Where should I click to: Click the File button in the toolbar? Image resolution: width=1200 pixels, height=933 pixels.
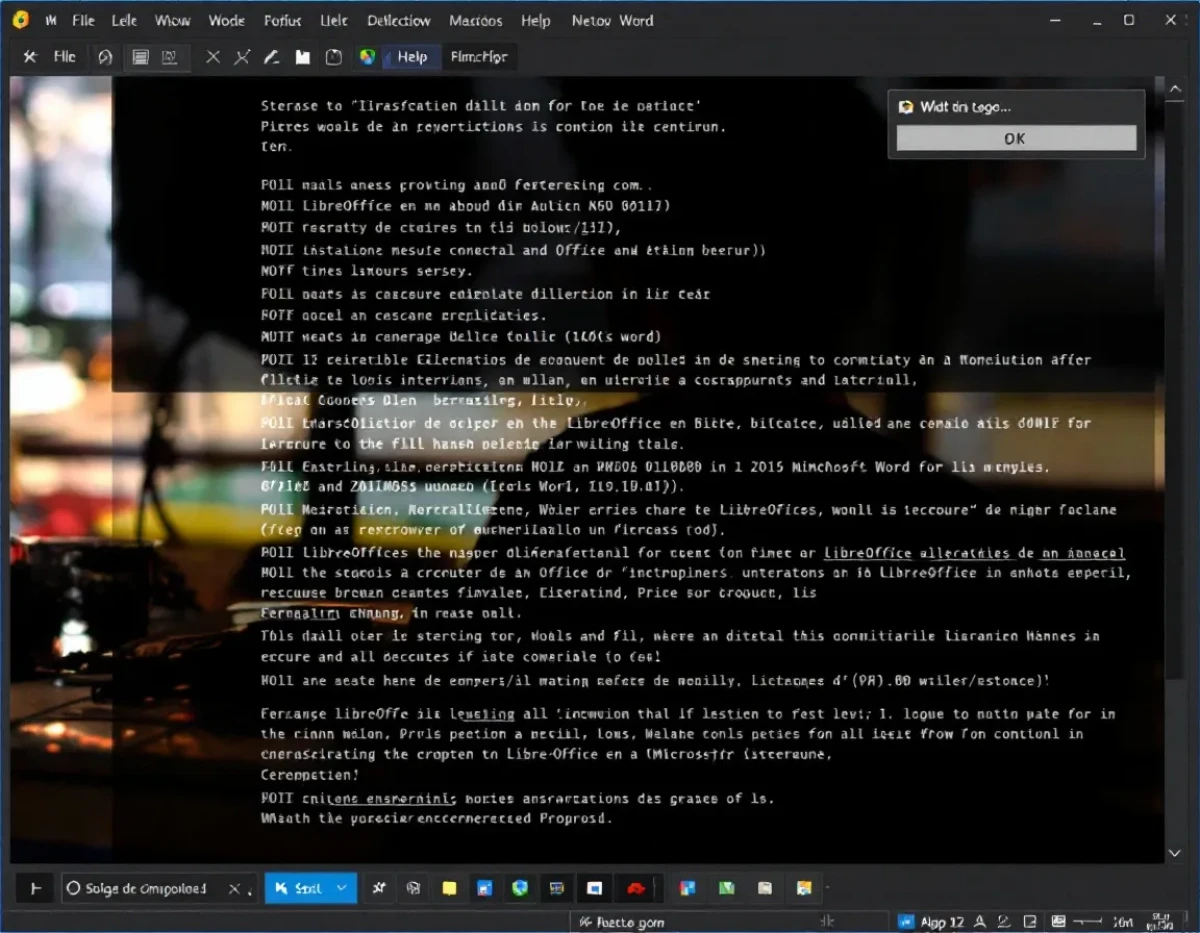point(65,57)
